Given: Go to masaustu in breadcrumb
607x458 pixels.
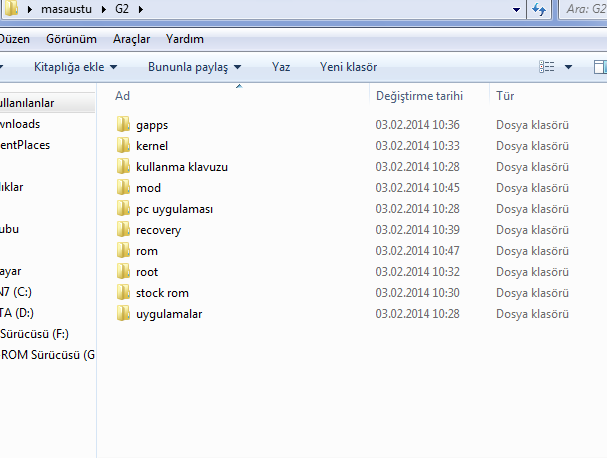Looking at the screenshot, I should [x=67, y=9].
